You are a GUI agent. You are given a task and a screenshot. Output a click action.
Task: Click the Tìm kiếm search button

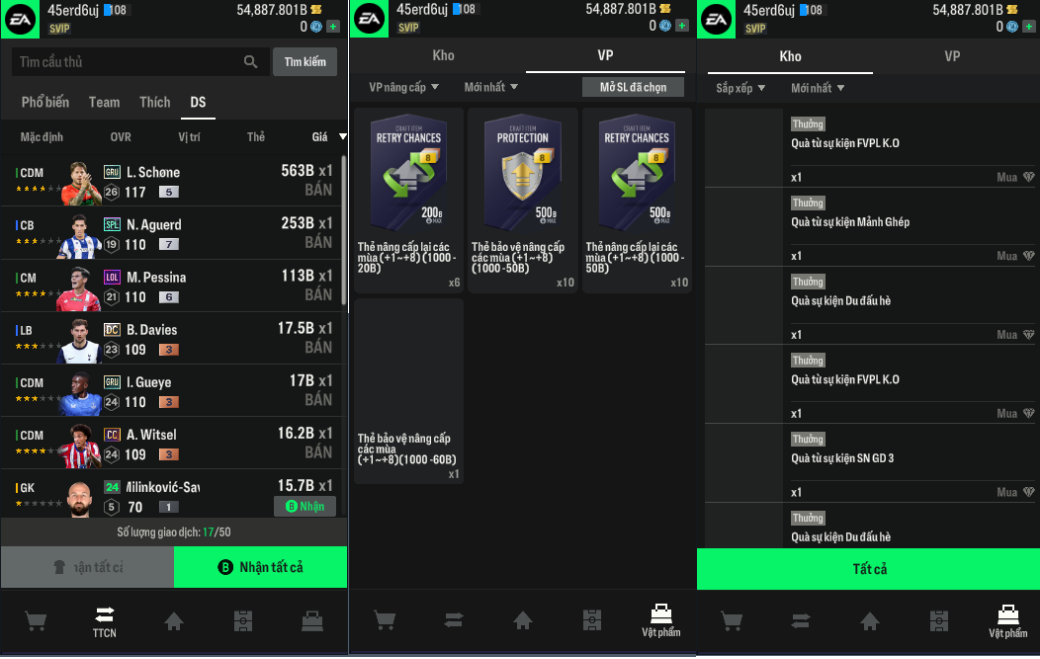coord(305,62)
